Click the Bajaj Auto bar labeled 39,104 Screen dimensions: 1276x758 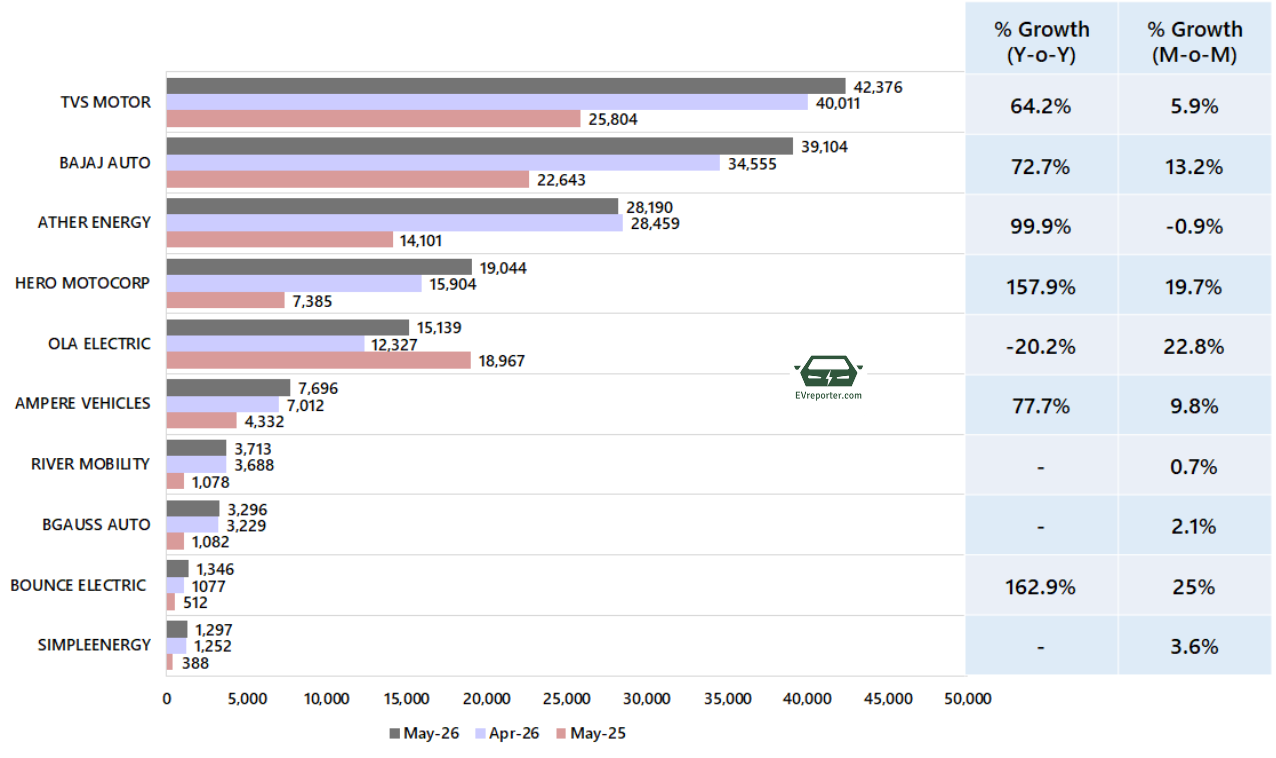tap(480, 146)
